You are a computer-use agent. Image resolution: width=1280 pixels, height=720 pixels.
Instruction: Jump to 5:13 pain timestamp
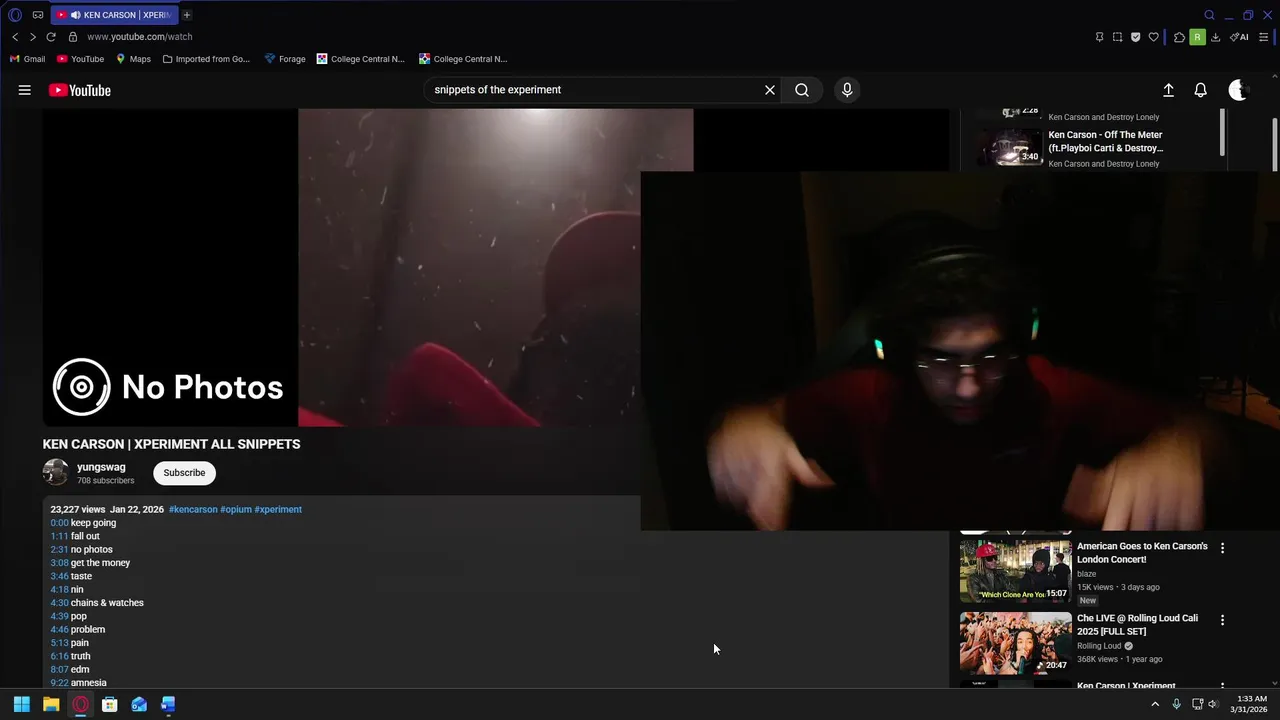tap(60, 643)
